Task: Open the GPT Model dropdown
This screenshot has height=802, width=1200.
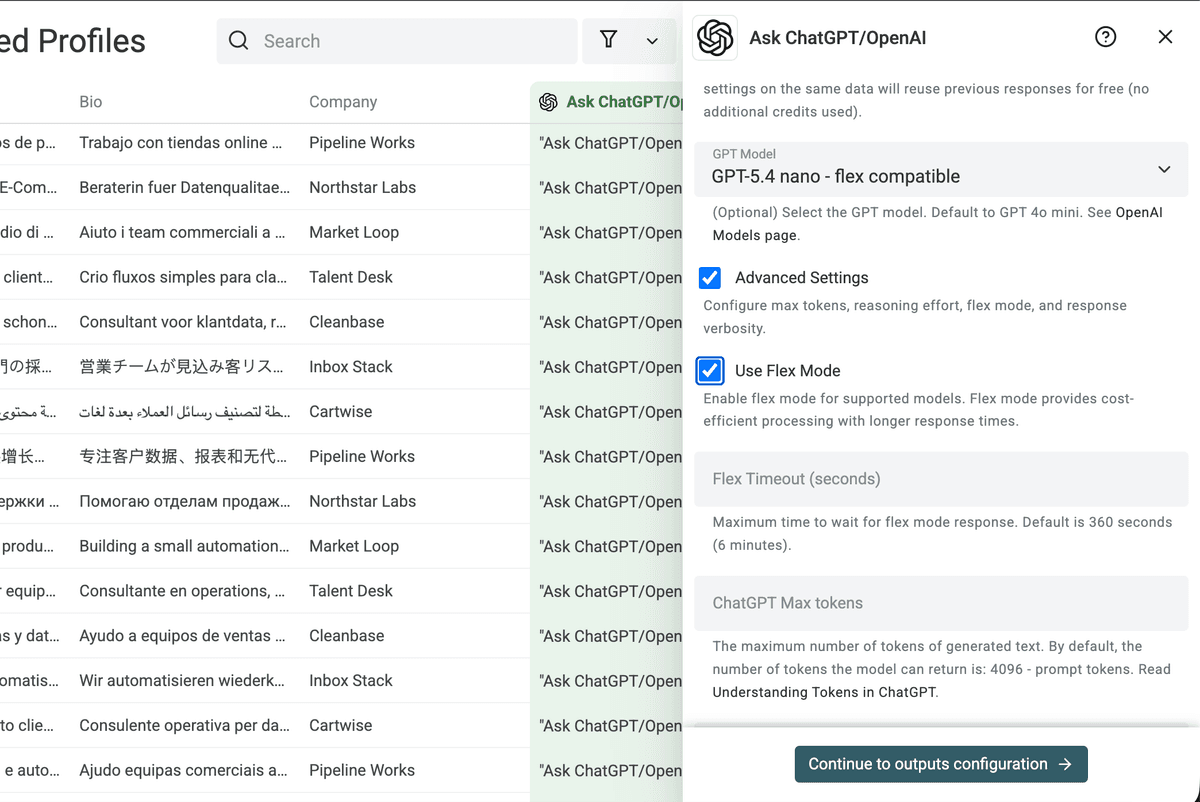Action: tap(941, 168)
